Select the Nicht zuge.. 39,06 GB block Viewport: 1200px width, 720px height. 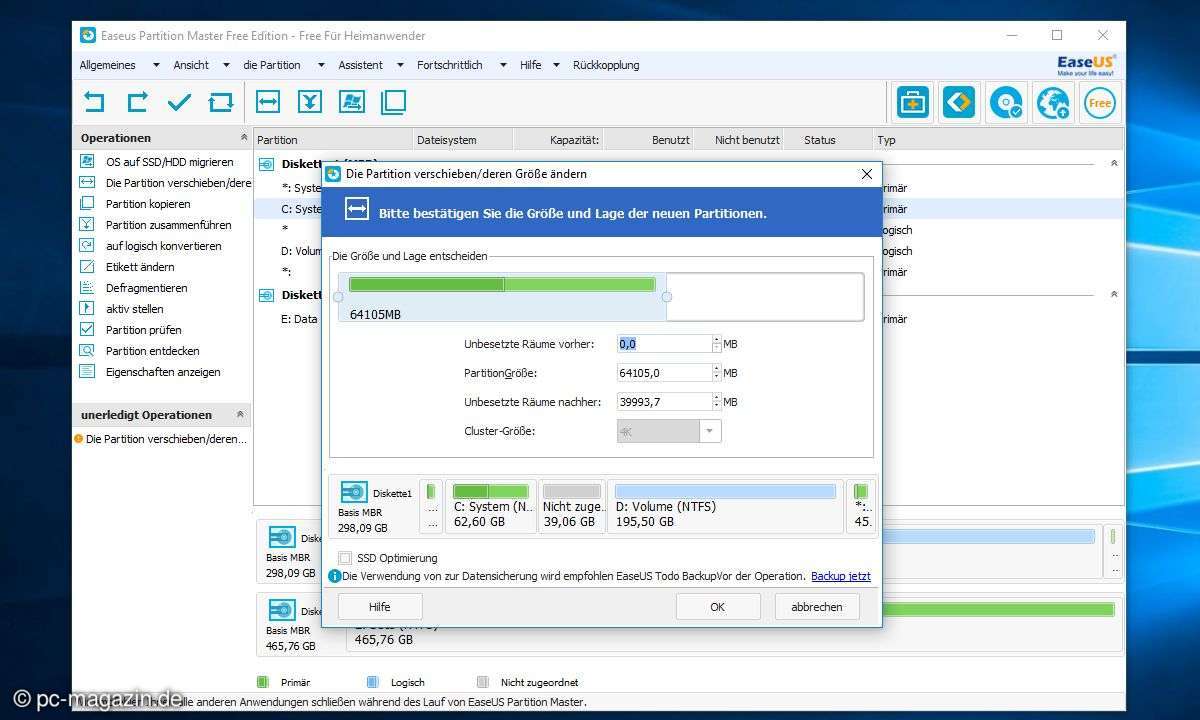[x=572, y=506]
